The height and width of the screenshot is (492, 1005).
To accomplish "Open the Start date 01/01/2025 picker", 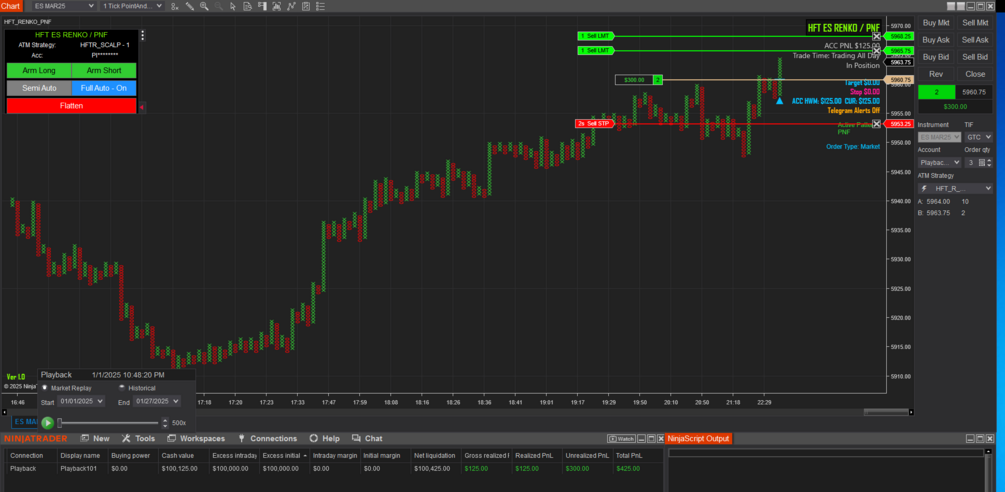I will [x=81, y=401].
